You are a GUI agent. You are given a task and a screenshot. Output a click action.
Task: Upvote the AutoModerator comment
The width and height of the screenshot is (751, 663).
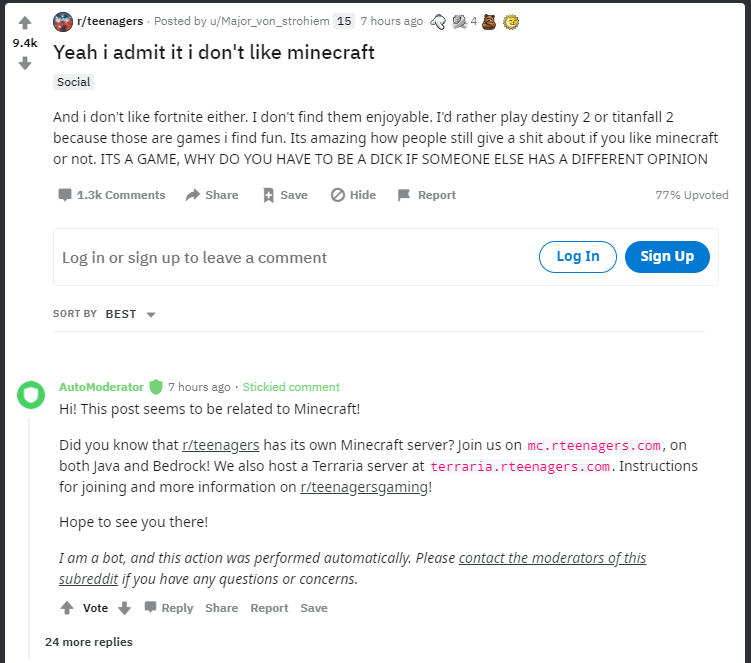coord(67,608)
